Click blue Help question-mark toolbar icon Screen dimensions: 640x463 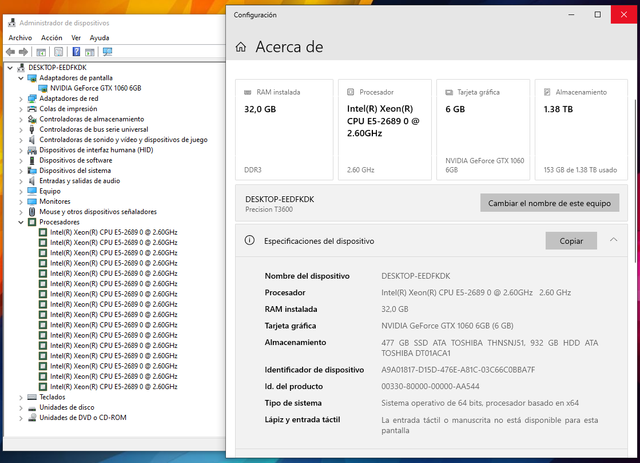click(x=76, y=52)
